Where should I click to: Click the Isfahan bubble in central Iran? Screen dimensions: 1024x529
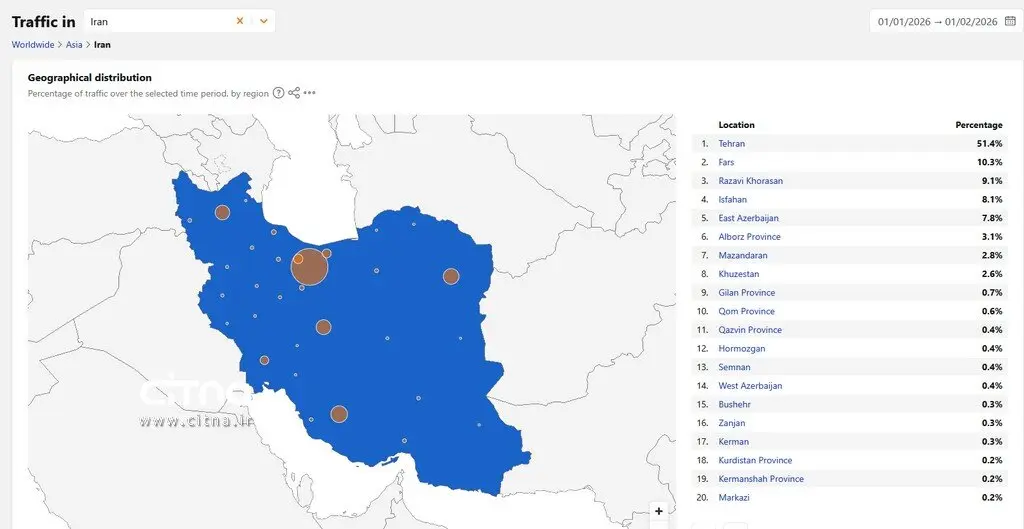[x=323, y=327]
